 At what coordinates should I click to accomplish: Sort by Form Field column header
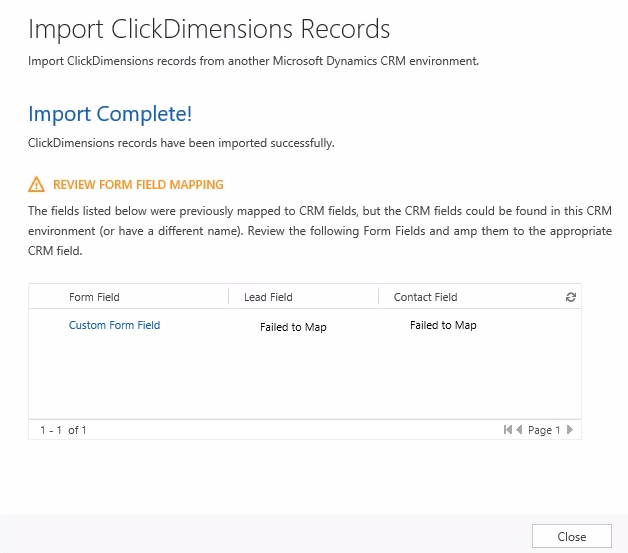[94, 297]
